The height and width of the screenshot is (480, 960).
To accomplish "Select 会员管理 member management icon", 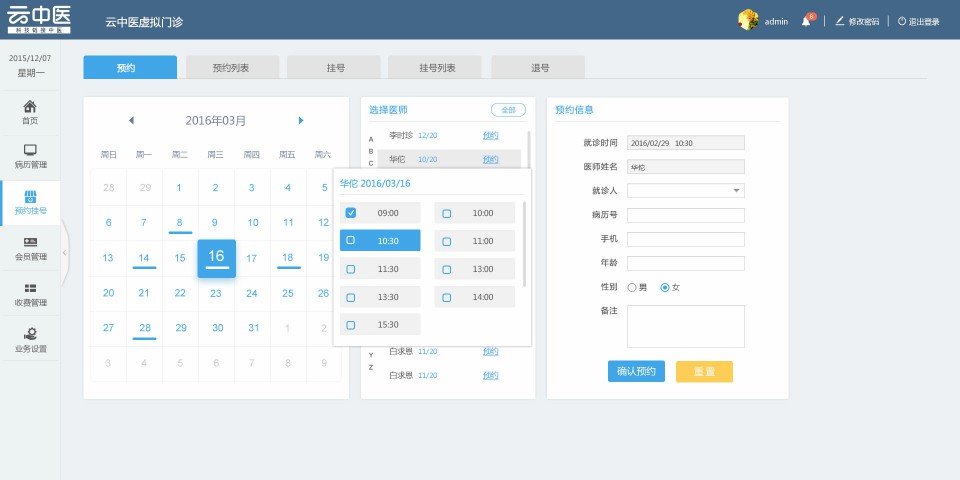I will (30, 243).
